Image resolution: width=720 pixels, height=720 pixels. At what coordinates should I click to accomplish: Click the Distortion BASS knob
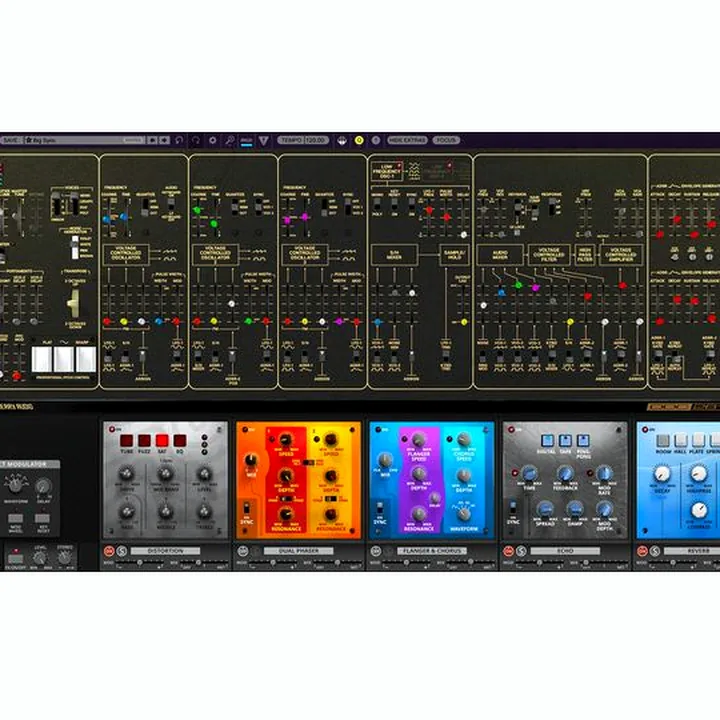pos(127,511)
